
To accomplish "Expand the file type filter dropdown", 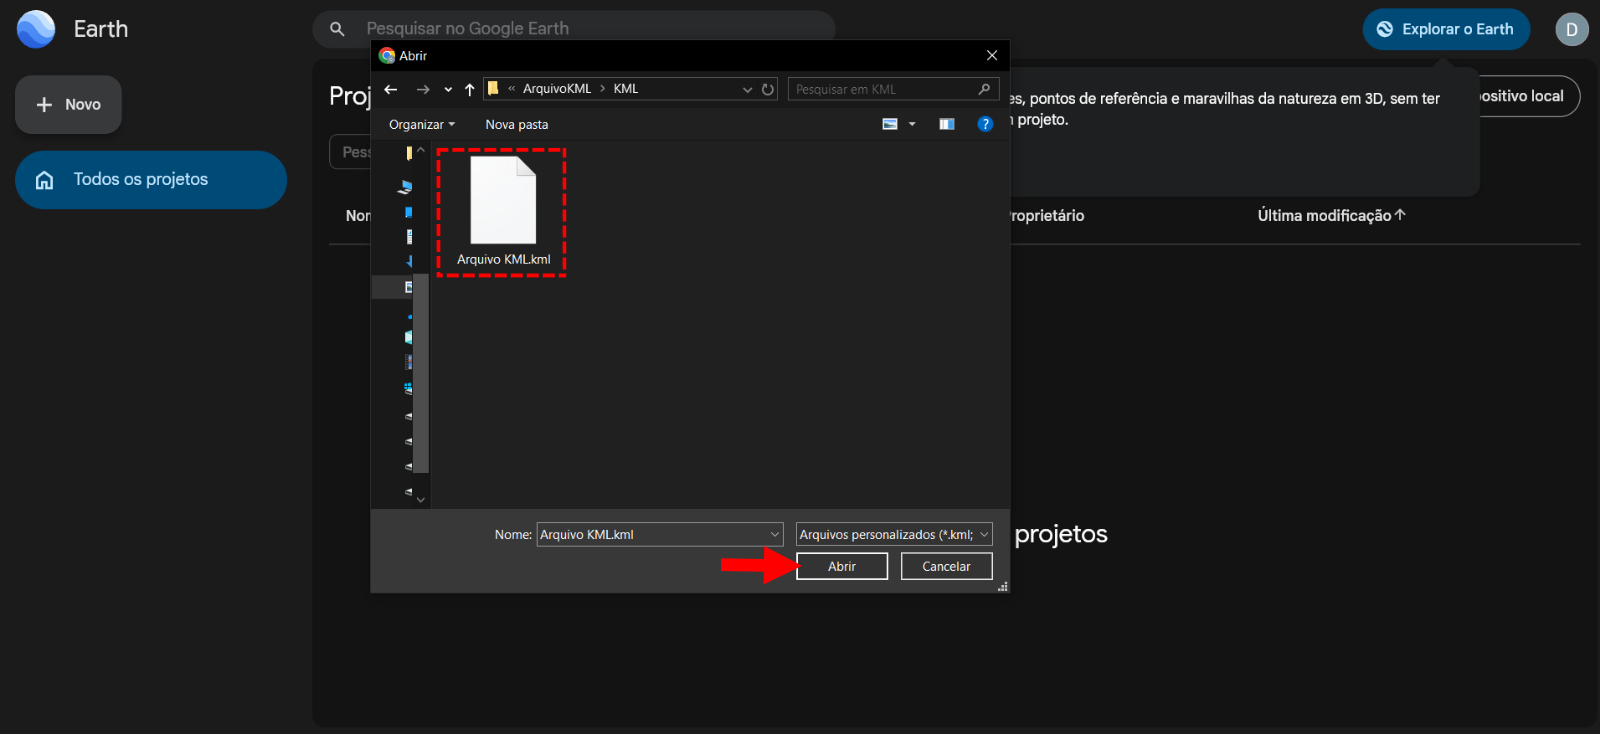I will (984, 535).
